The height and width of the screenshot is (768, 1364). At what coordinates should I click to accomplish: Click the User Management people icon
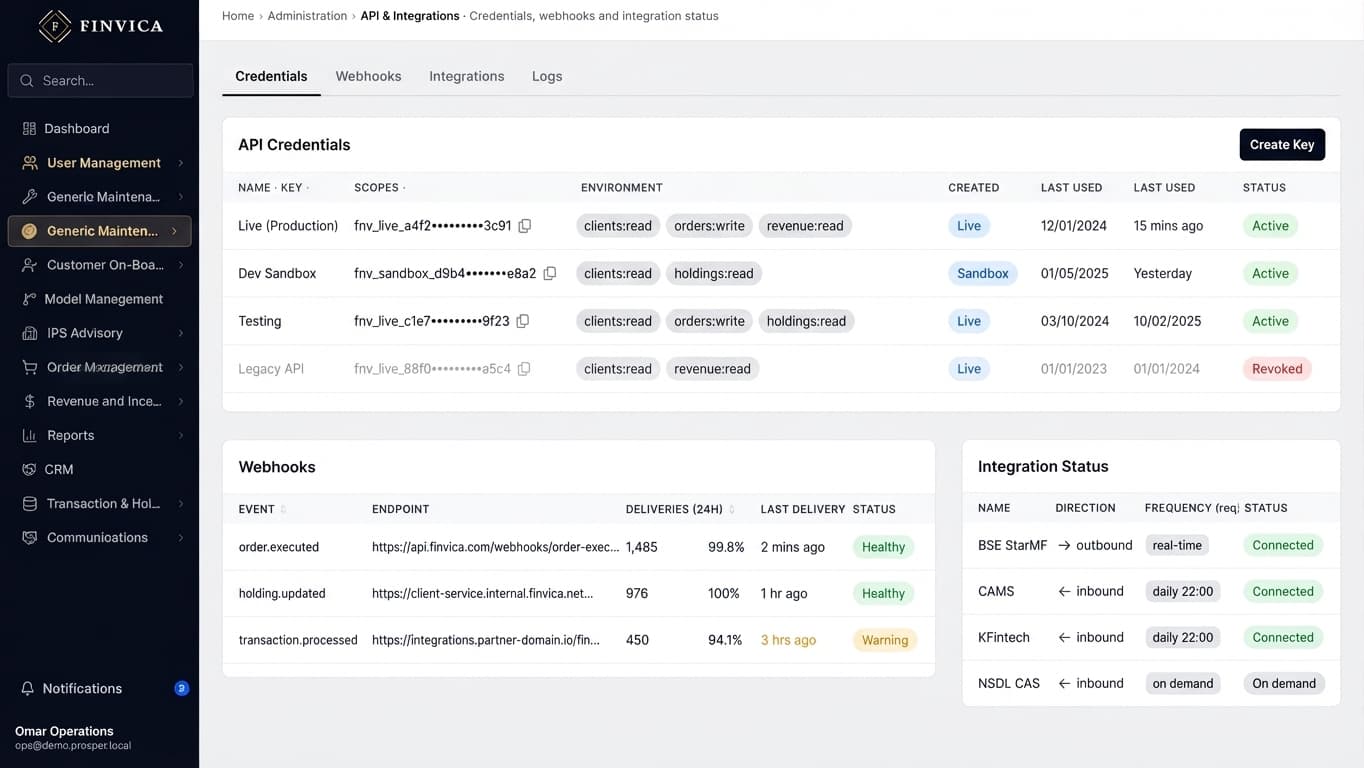(29, 163)
